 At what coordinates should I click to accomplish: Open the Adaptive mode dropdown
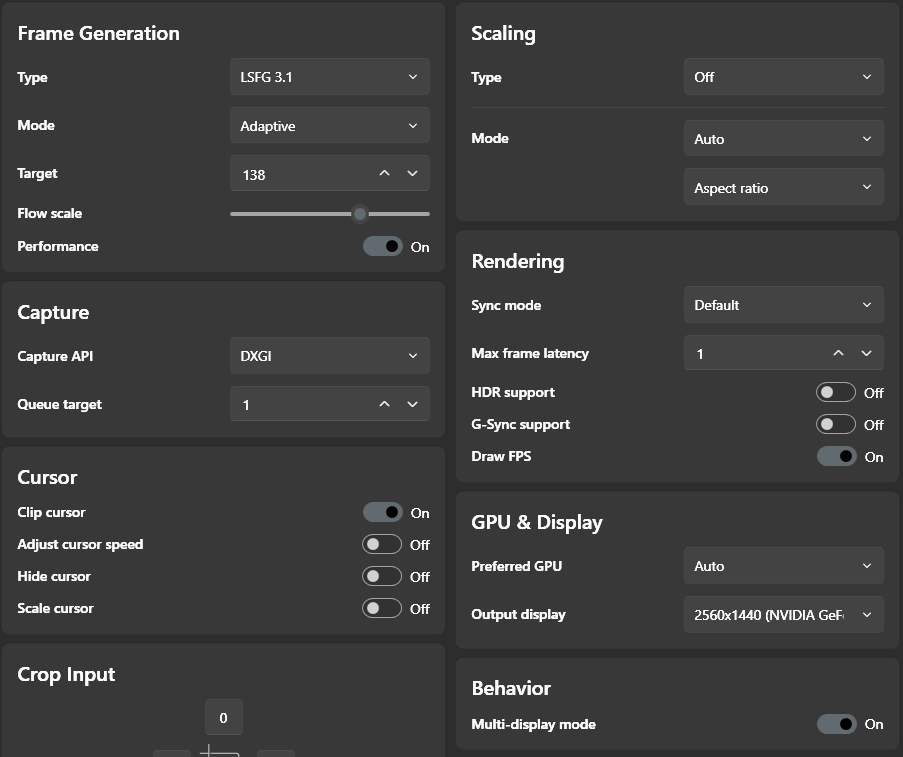tap(329, 126)
